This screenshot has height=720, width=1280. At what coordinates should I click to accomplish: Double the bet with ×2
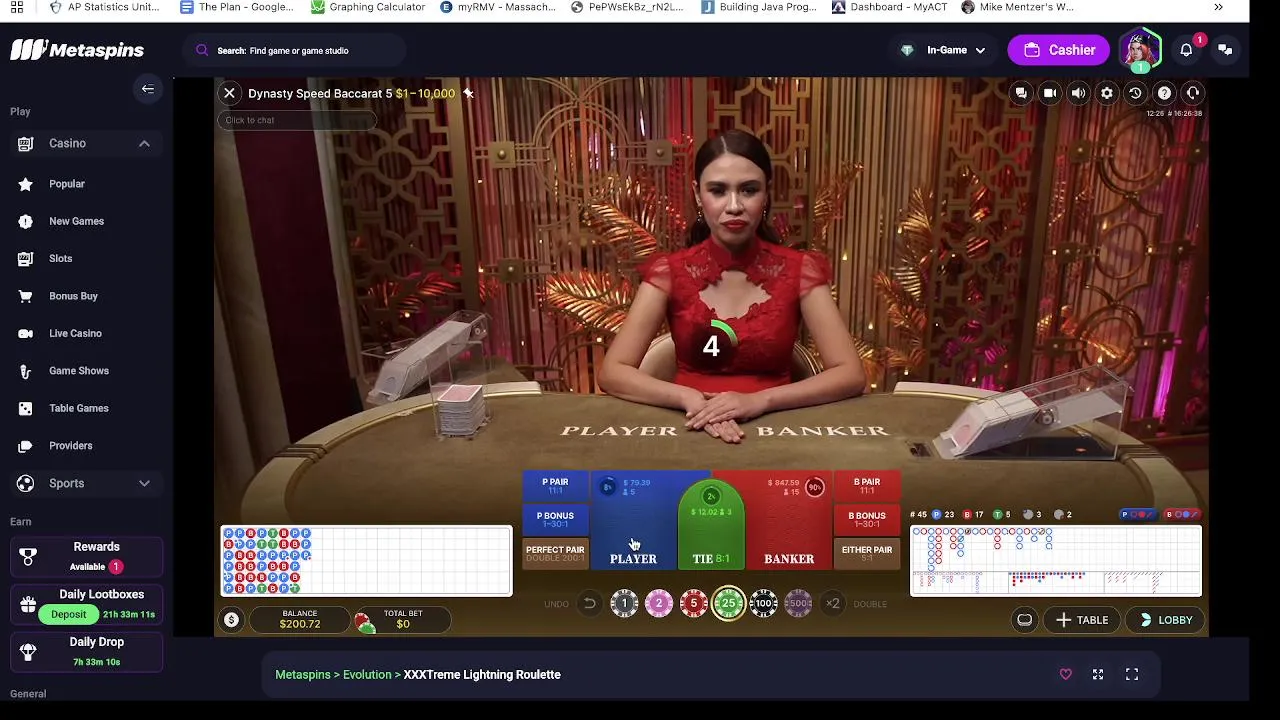[832, 603]
